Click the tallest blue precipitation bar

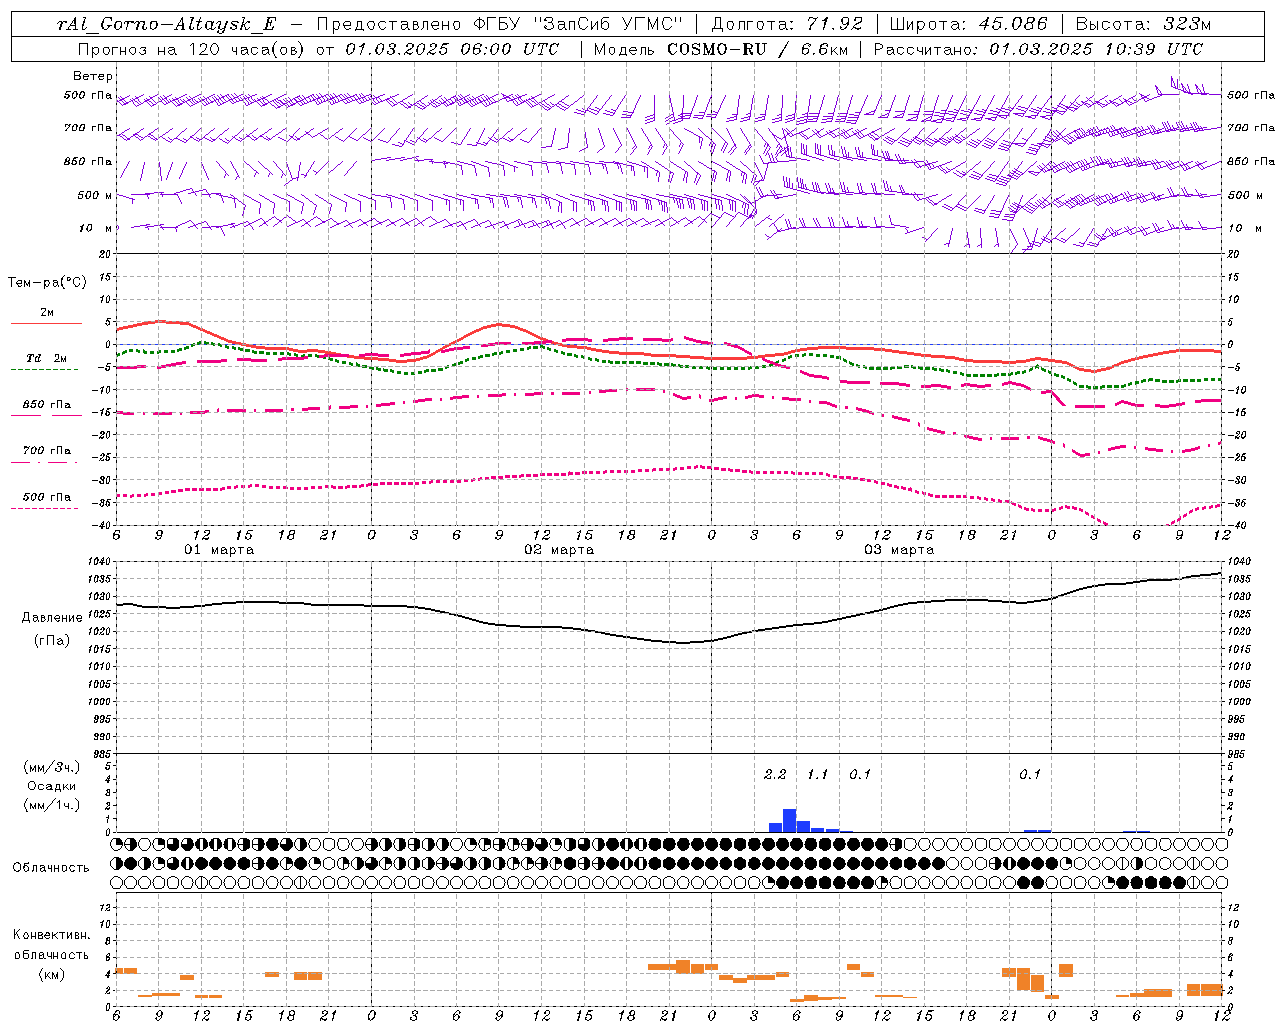pos(789,820)
